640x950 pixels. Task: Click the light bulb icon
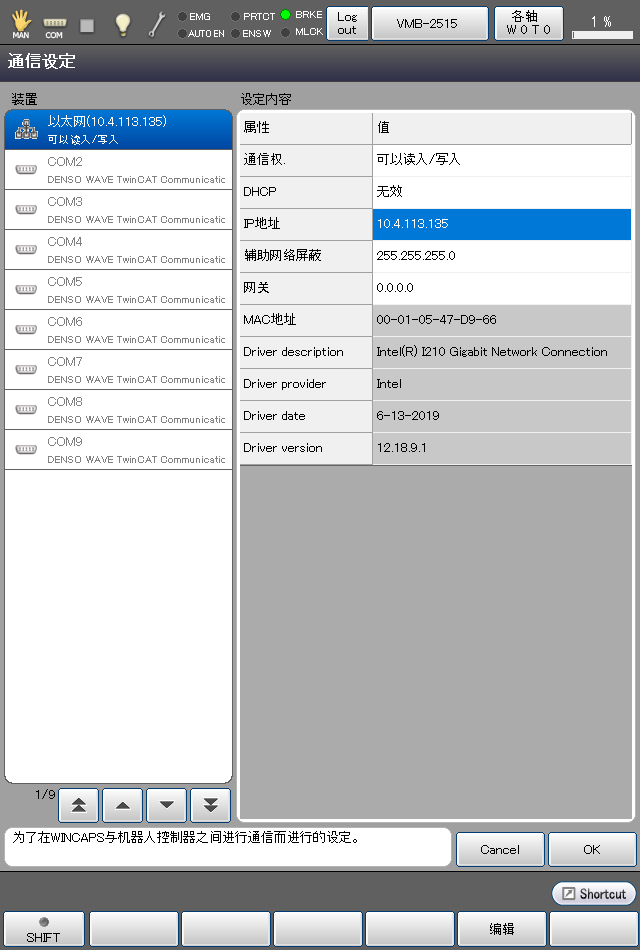click(x=122, y=24)
